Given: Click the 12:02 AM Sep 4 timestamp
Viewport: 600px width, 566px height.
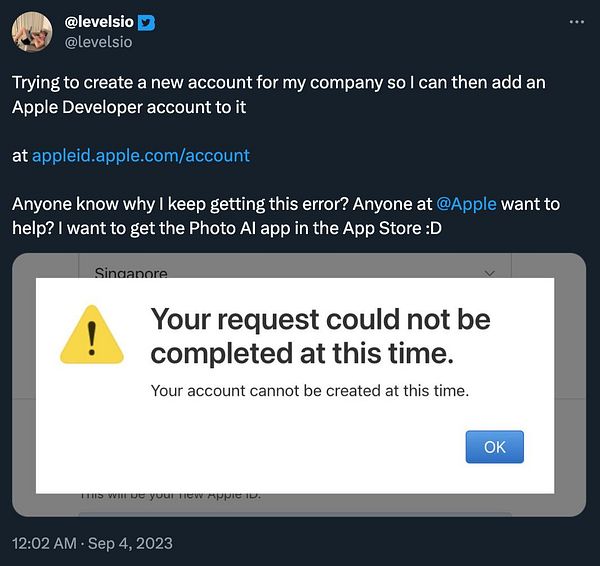Looking at the screenshot, I should (92, 543).
